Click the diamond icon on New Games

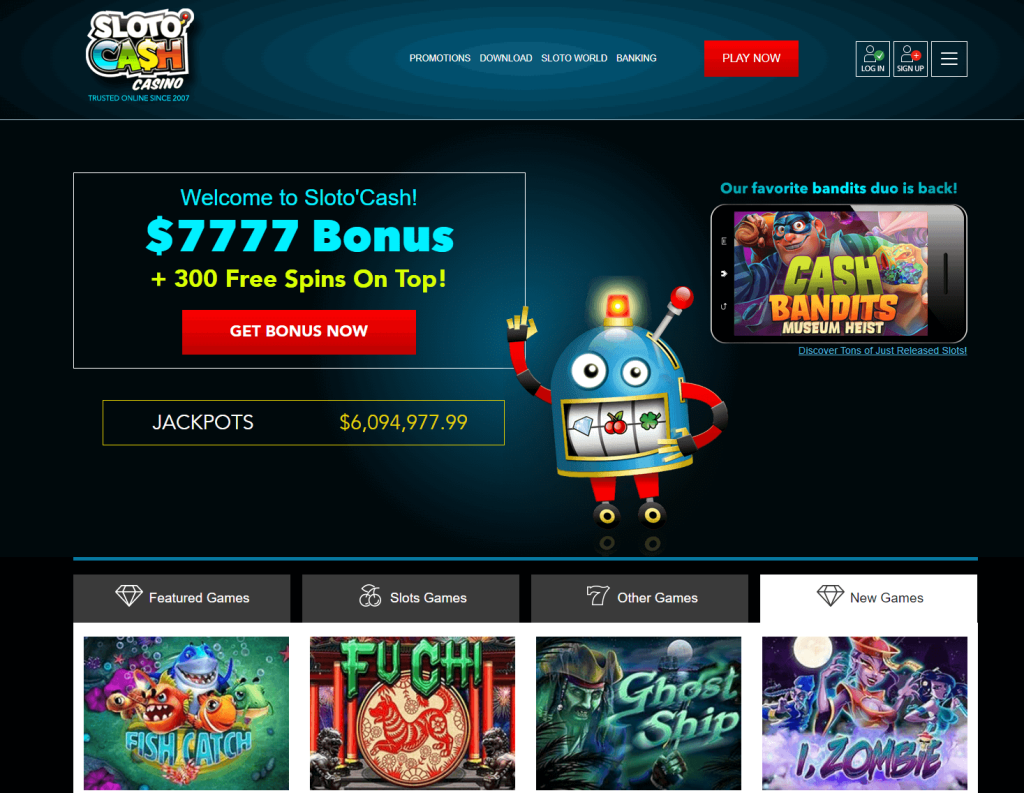[830, 595]
